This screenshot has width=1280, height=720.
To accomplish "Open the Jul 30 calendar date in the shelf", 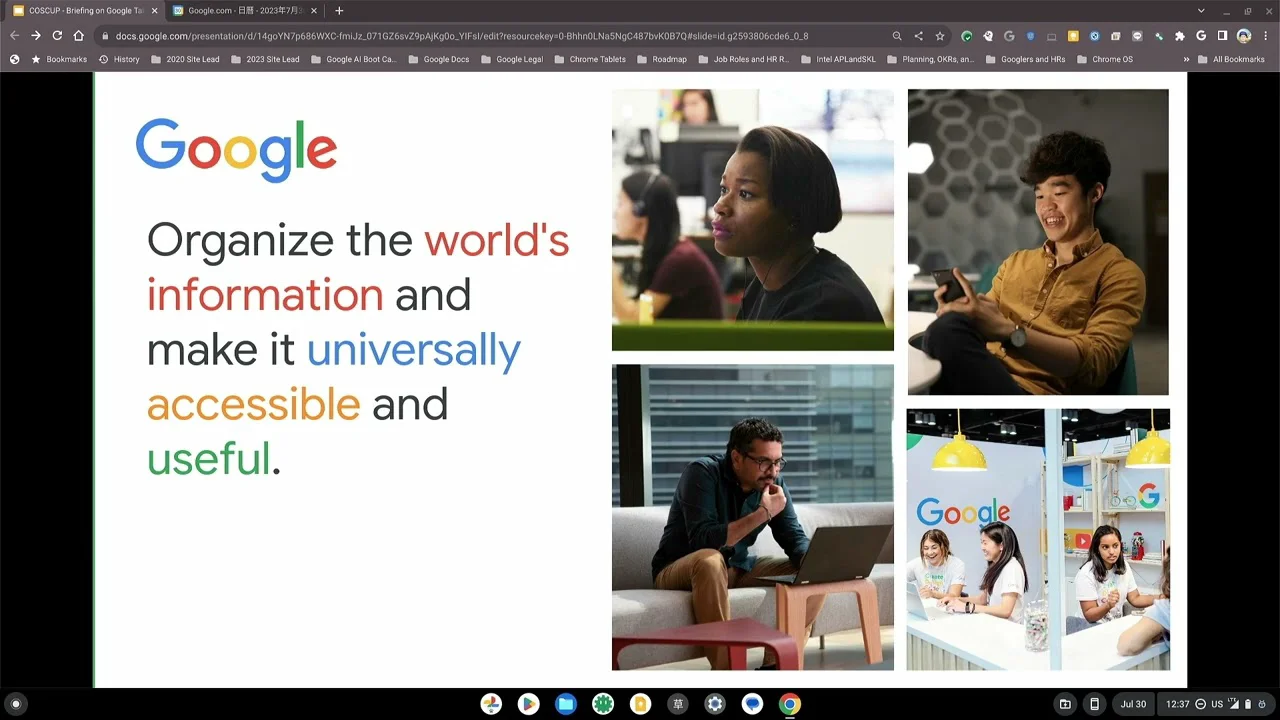I will [1133, 704].
